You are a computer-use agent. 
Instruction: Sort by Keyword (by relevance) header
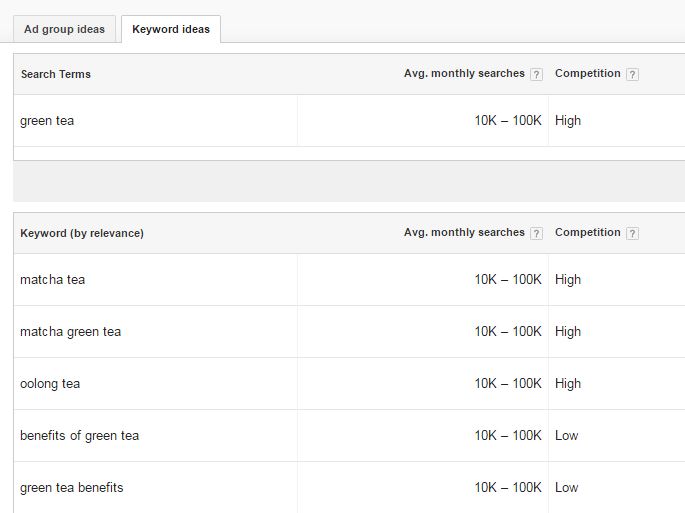82,233
